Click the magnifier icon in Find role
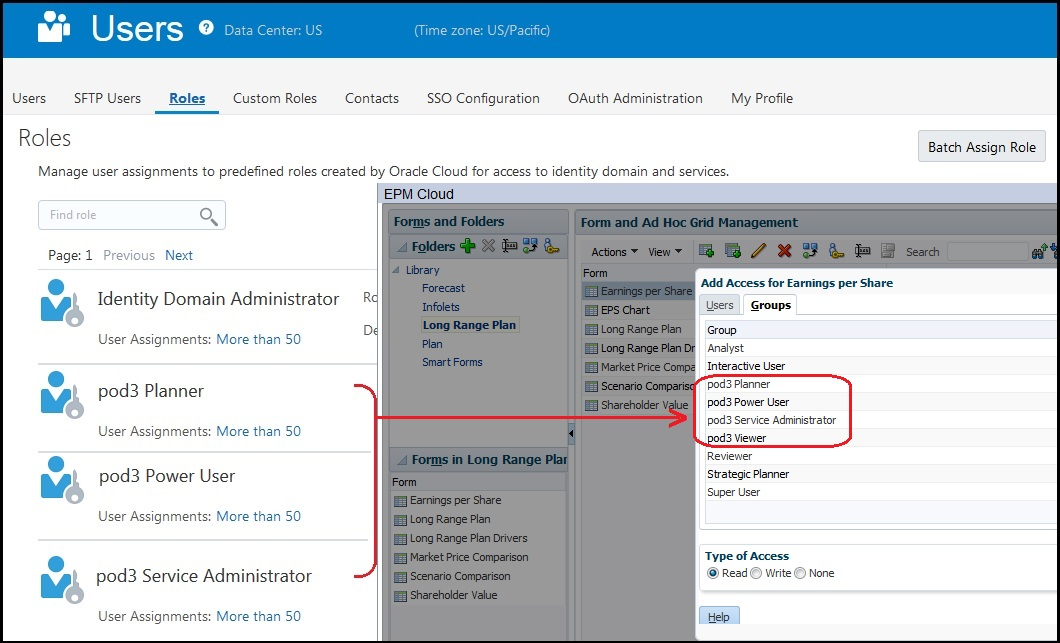This screenshot has height=643, width=1060. [208, 216]
